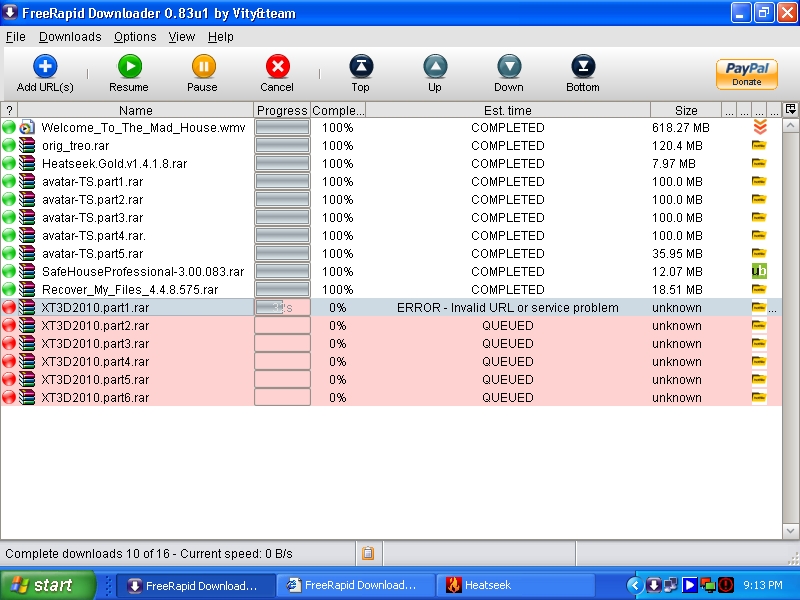Switch to Heatseek in the taskbar
The width and height of the screenshot is (800, 600).
point(490,585)
